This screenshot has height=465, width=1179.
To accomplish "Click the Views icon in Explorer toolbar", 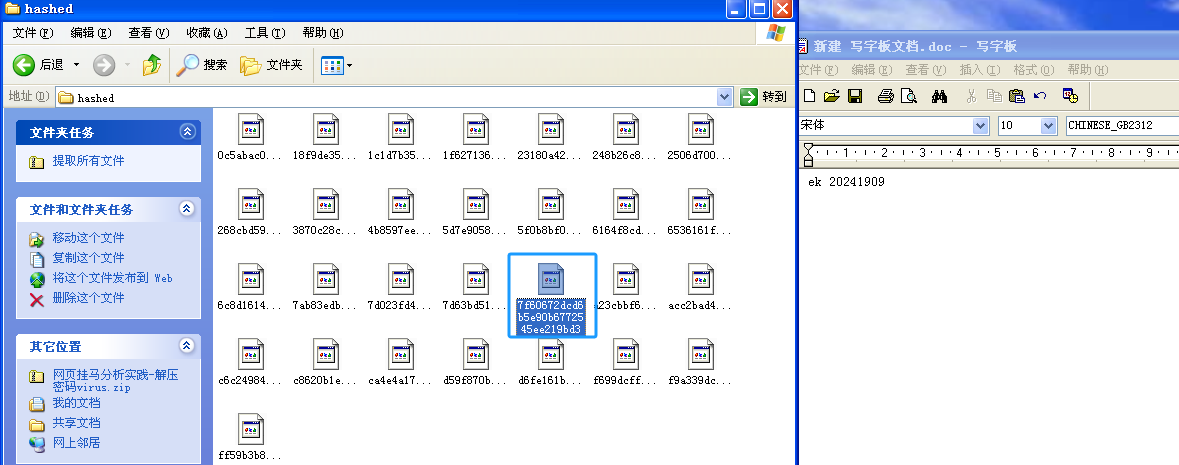I will click(332, 65).
